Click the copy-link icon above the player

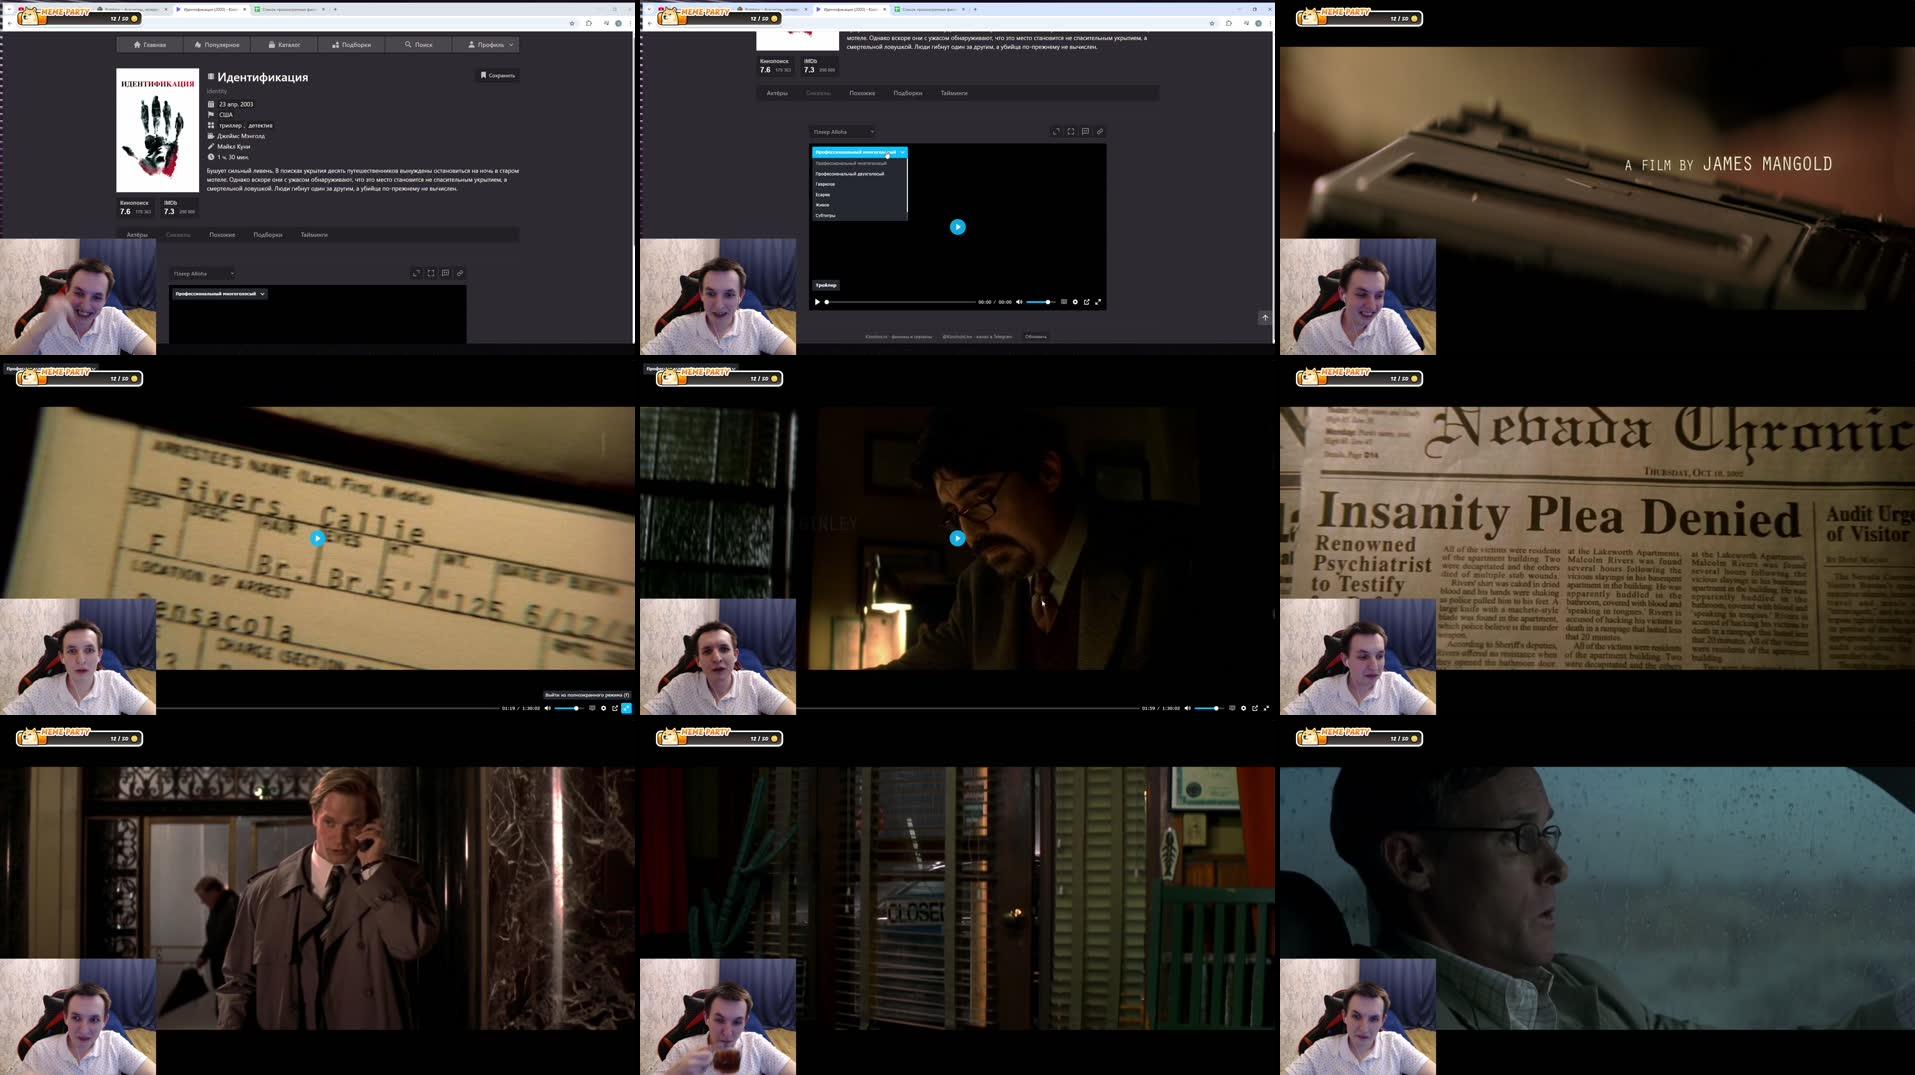coord(1100,131)
